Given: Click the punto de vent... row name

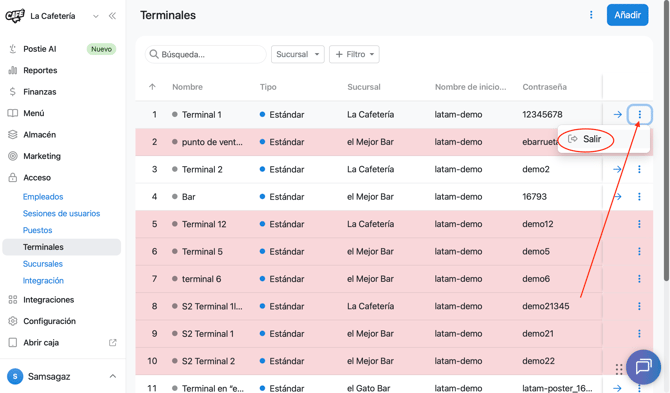Looking at the screenshot, I should [212, 142].
